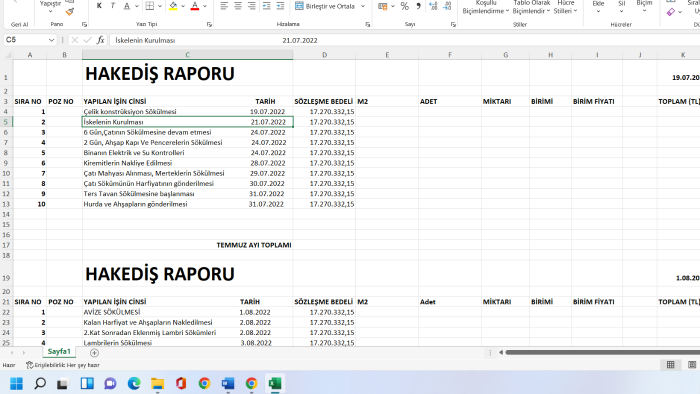Viewport: 700px width, 394px height.
Task: Add a new sheet with plus icon
Action: 94,353
